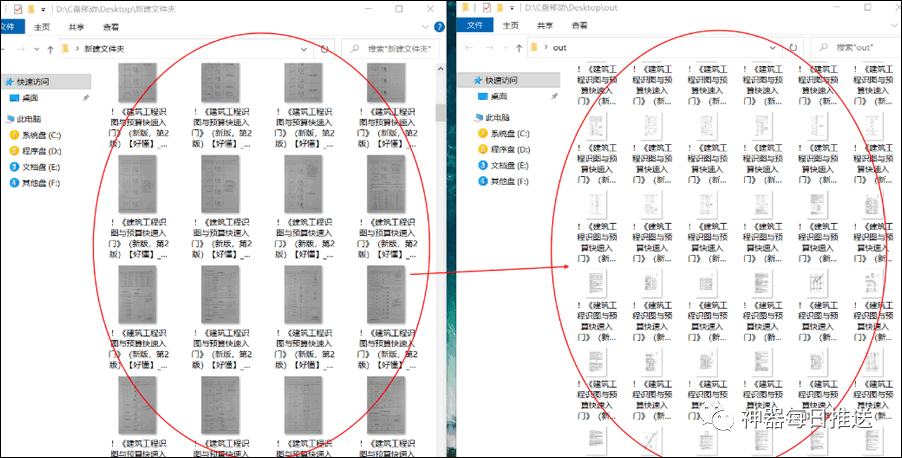Screen dimensions: 902x458
Task: Switch to 主页 tab in 新建文件夹 window
Action: point(42,27)
